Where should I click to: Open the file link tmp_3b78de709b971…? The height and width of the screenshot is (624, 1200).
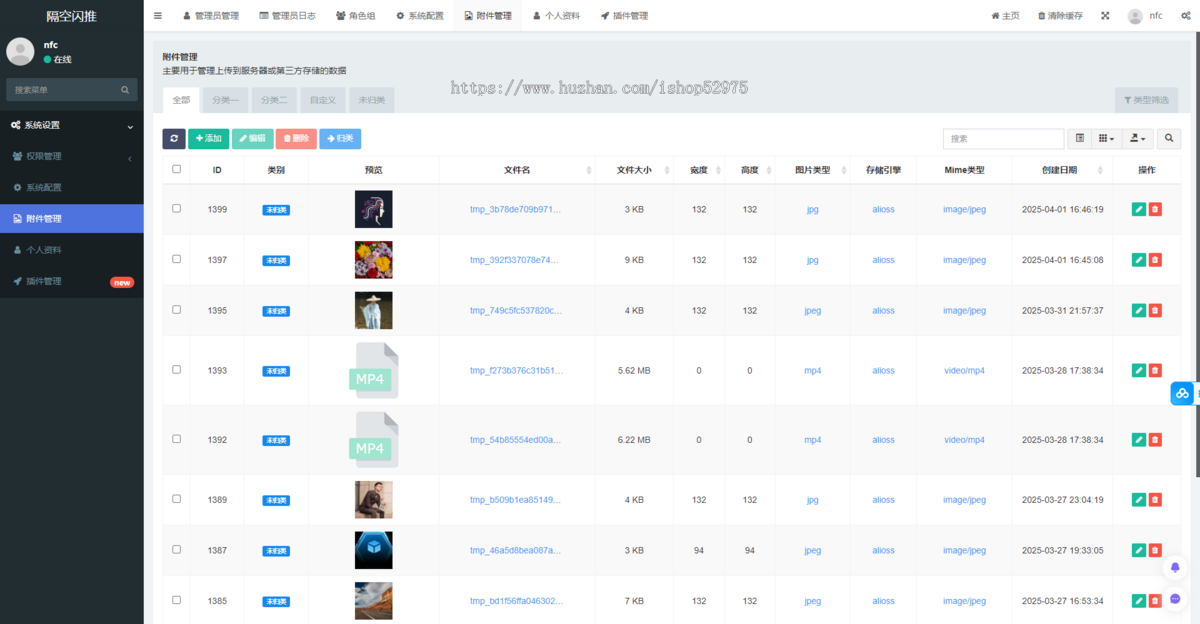[516, 210]
